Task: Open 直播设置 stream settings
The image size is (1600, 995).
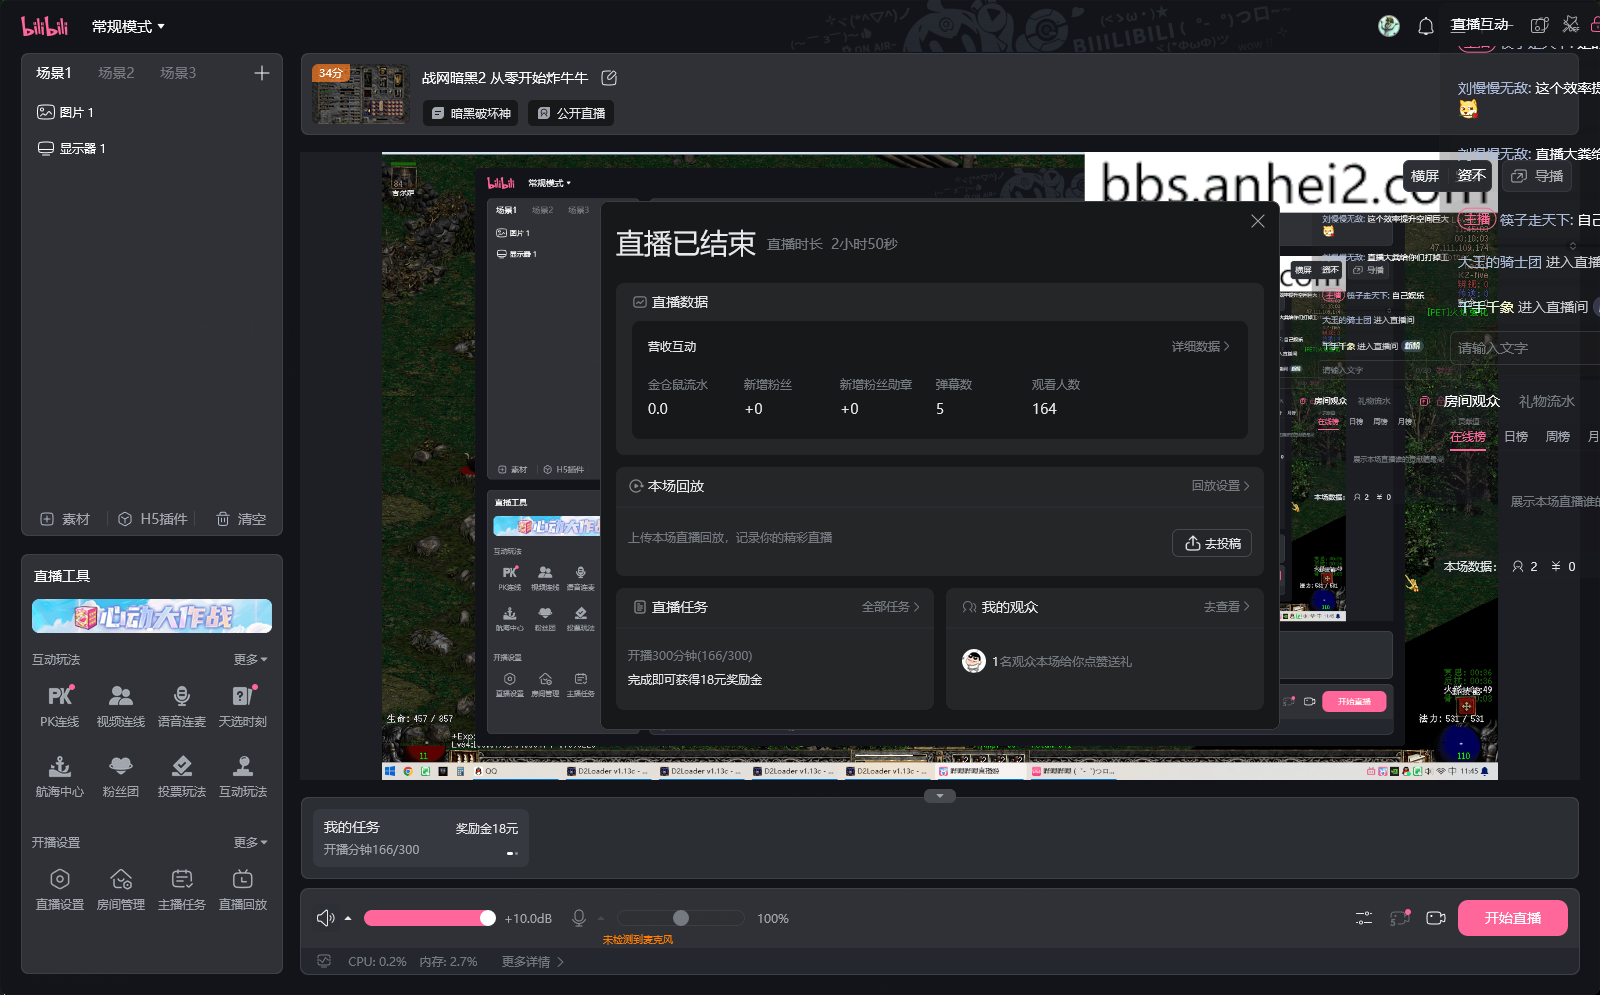Action: tap(60, 889)
